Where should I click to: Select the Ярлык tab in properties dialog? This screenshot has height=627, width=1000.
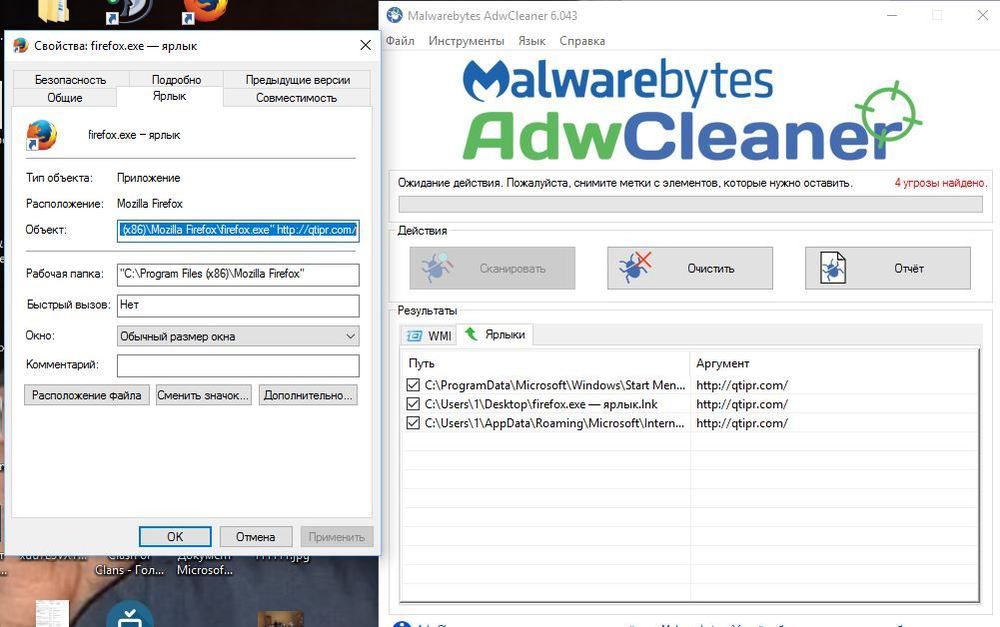[x=170, y=96]
